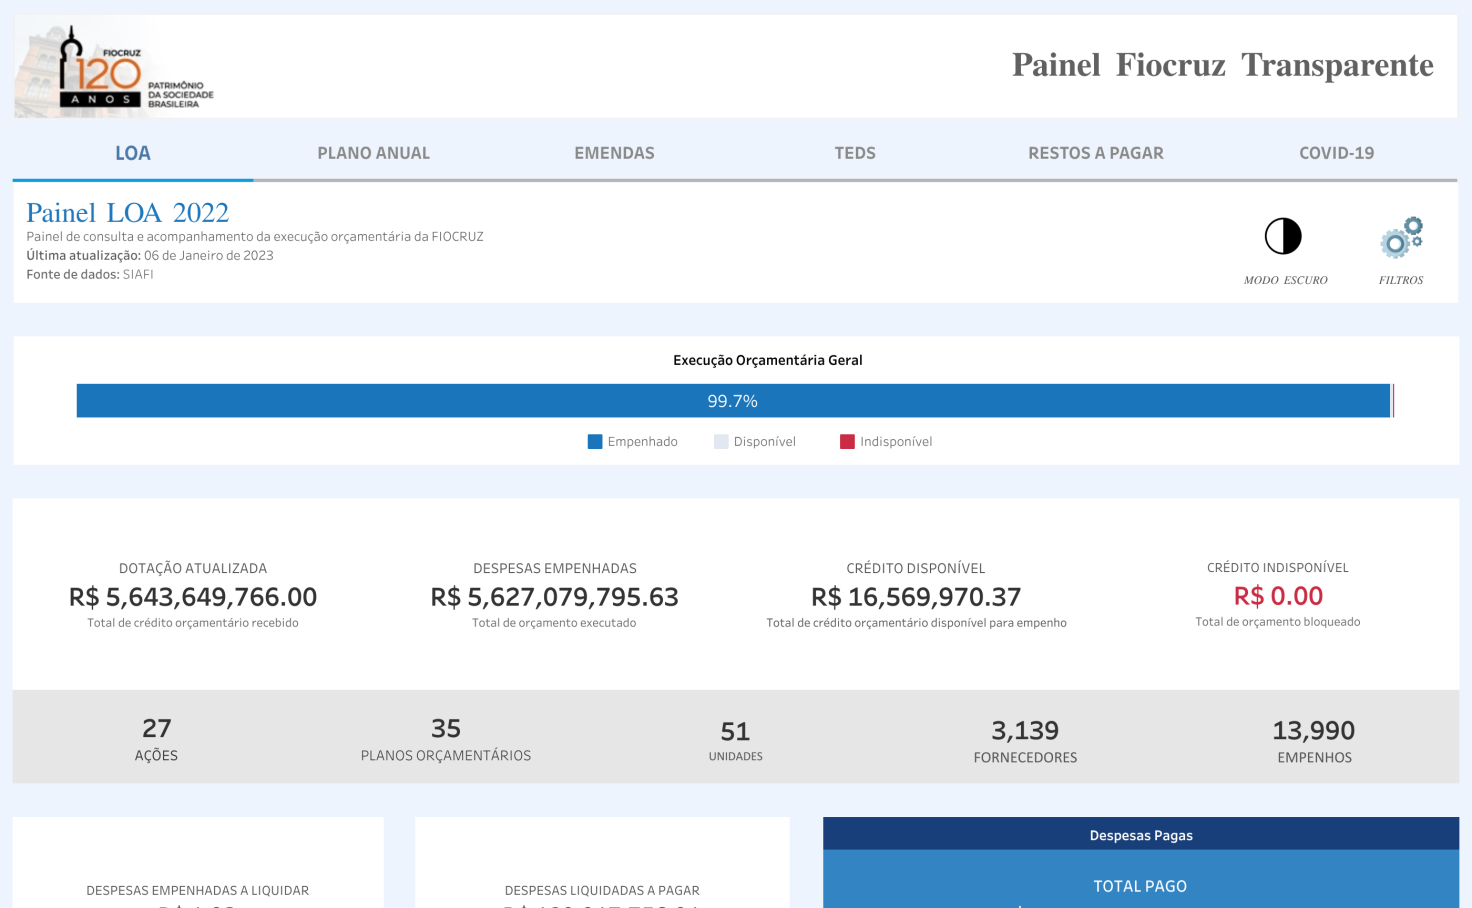Click the Dotação Atualizada amount
Viewport: 1472px width, 908px height.
[193, 597]
